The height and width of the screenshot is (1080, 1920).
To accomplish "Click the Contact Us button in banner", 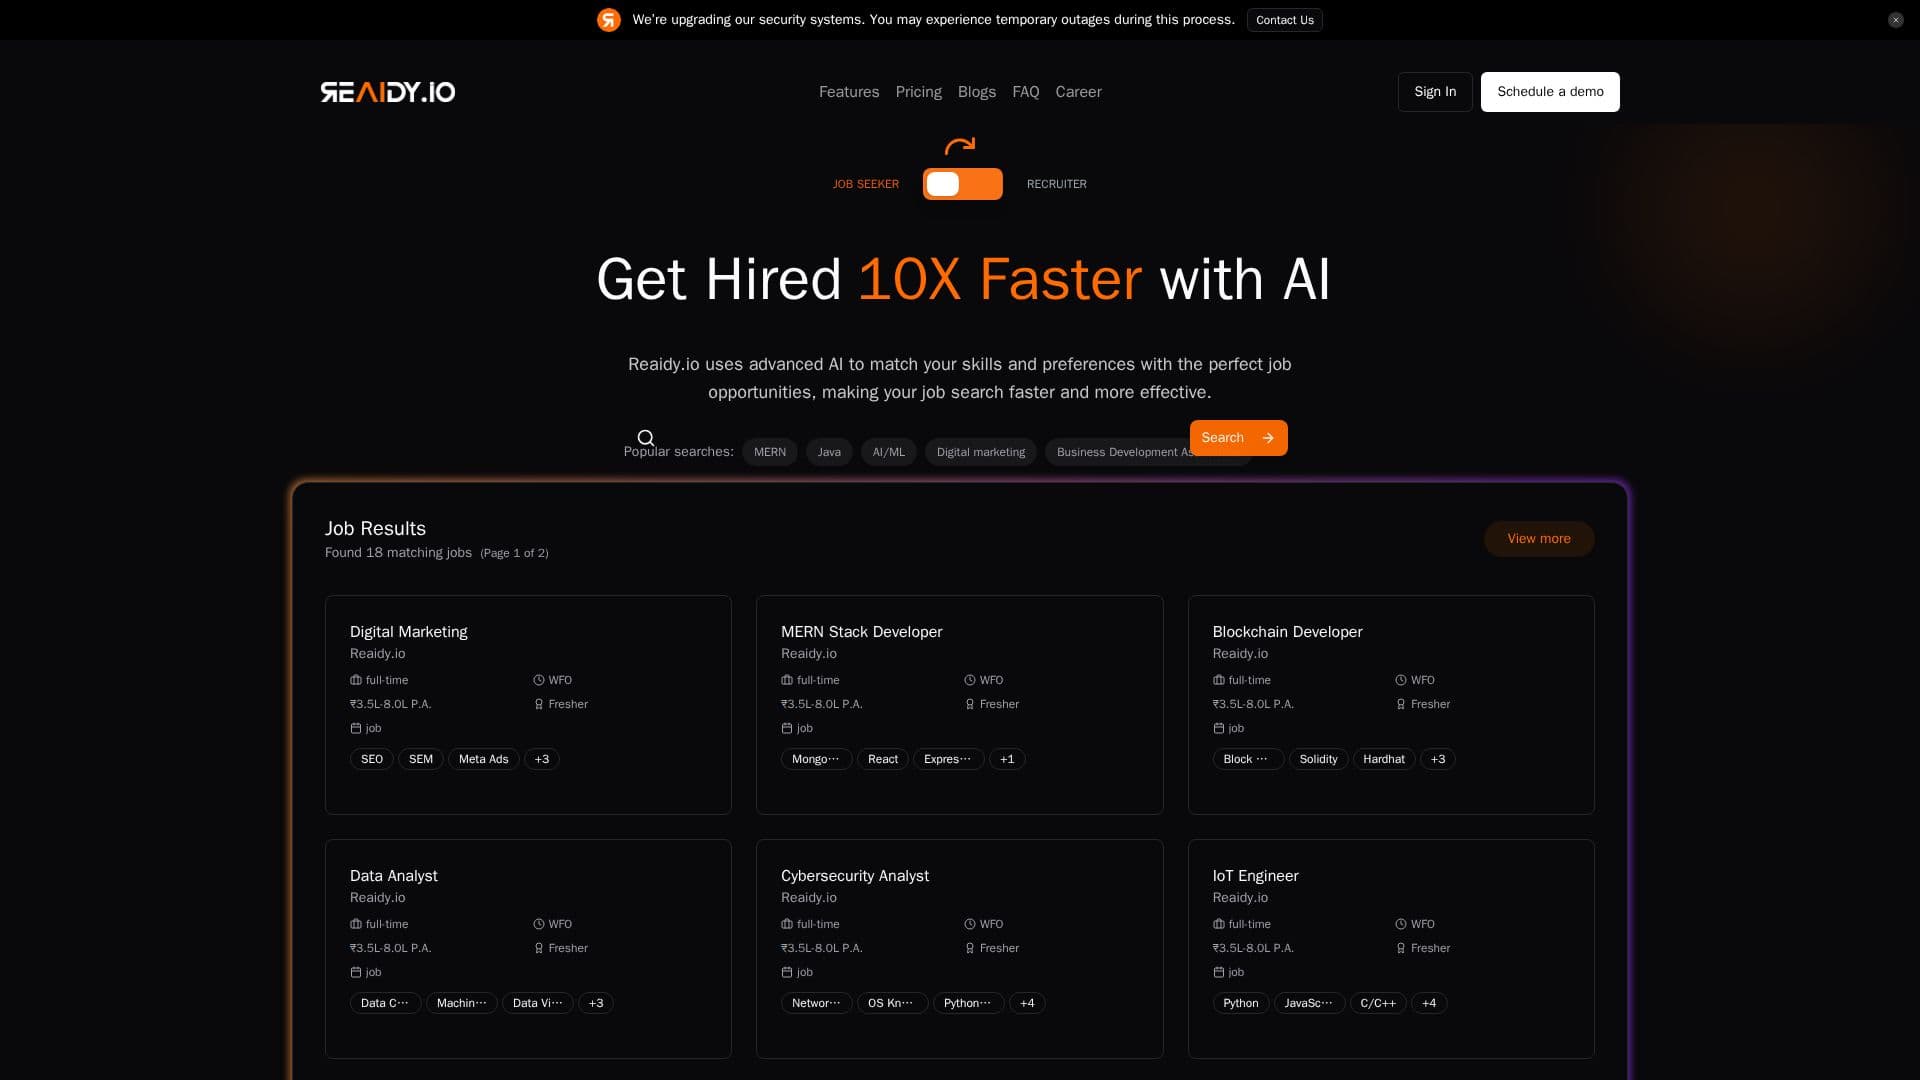I will 1285,20.
